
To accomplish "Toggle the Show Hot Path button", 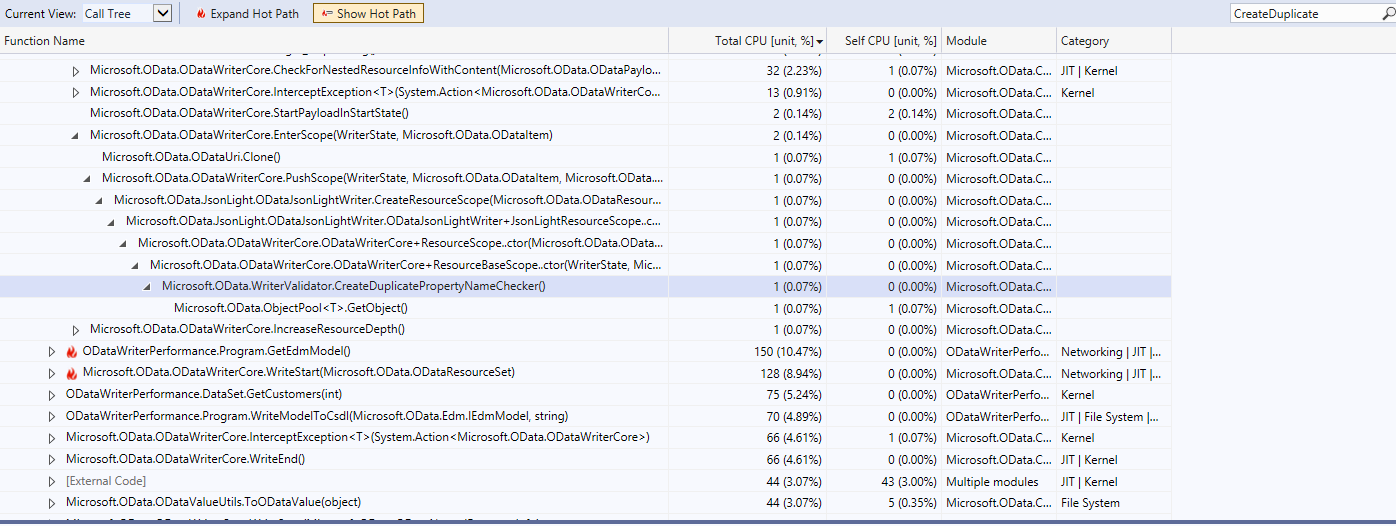I will click(x=368, y=14).
